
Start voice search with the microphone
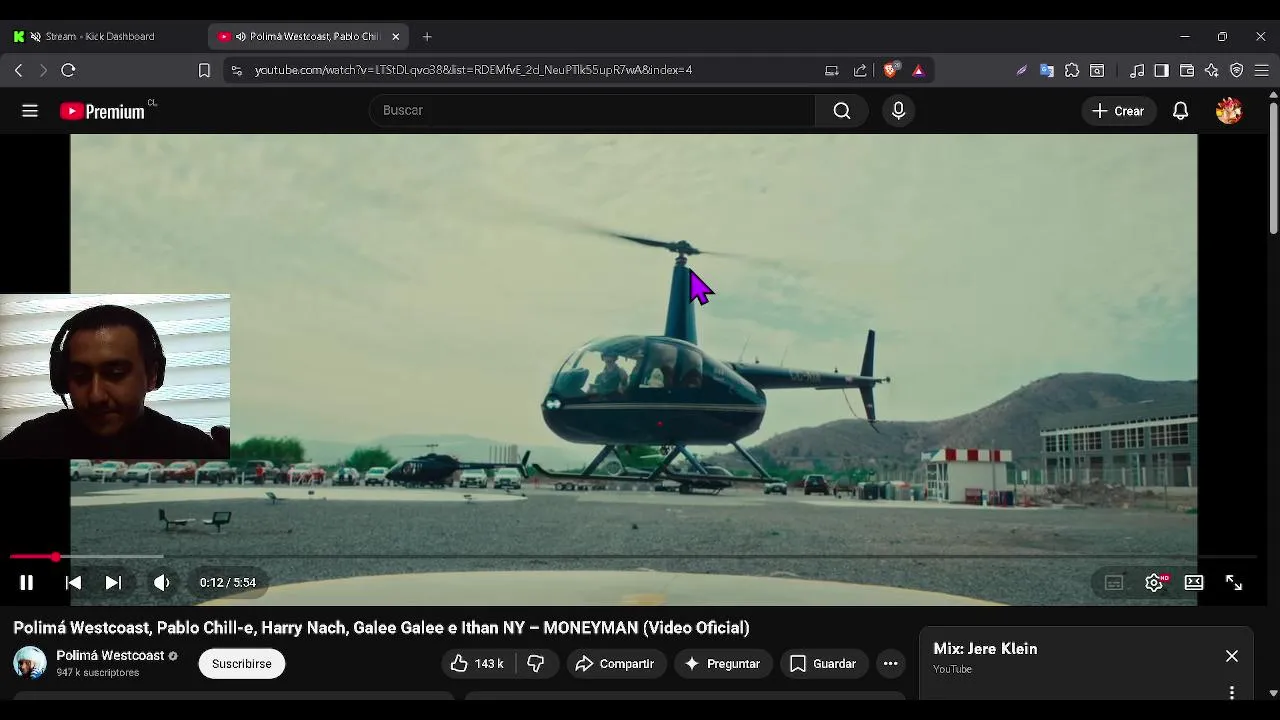click(898, 110)
